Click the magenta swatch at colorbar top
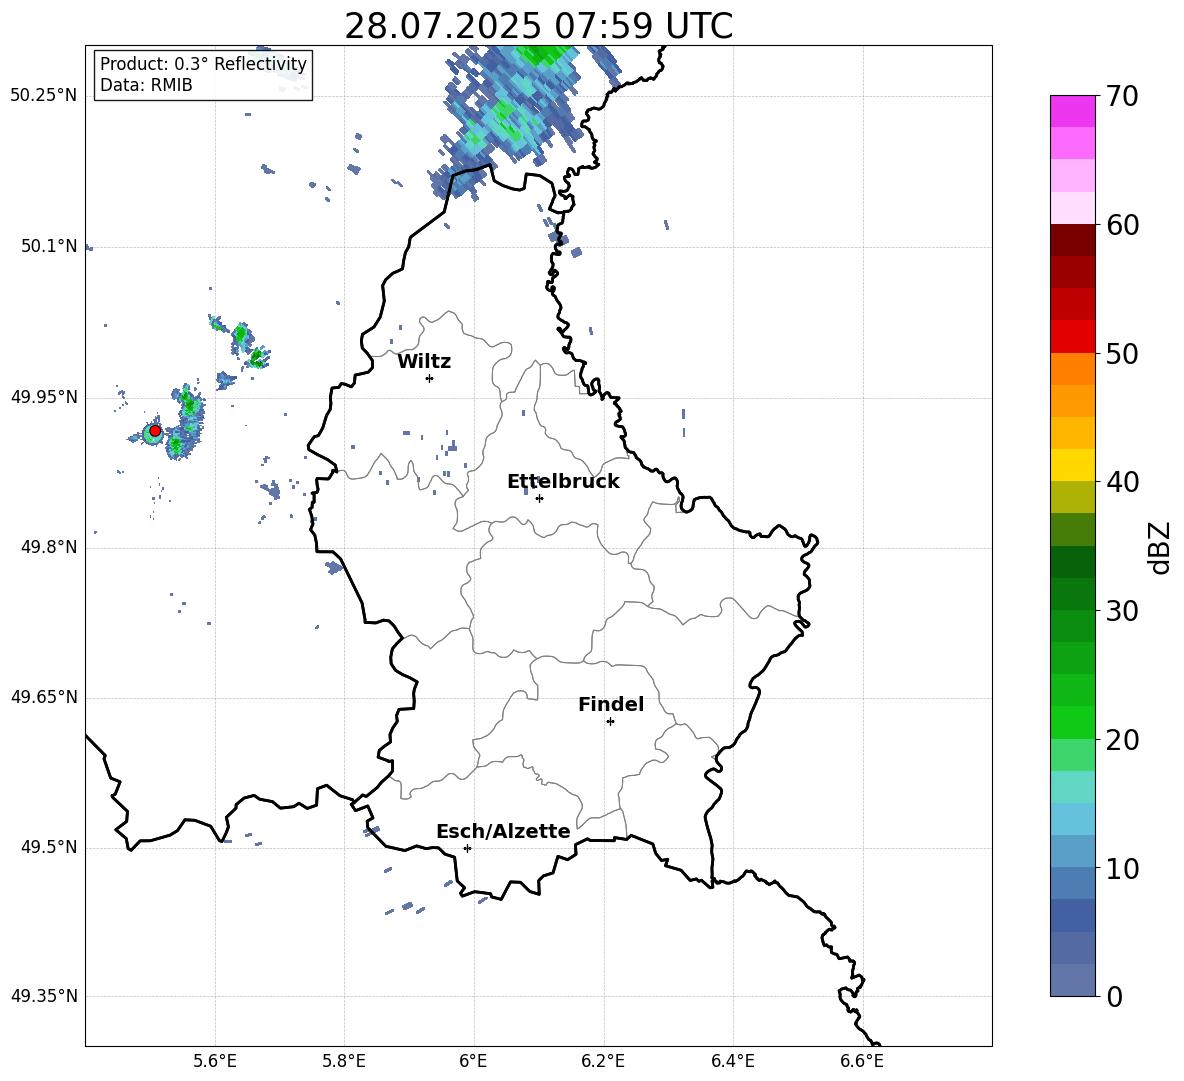Viewport: 1184px width, 1081px height. [1073, 111]
